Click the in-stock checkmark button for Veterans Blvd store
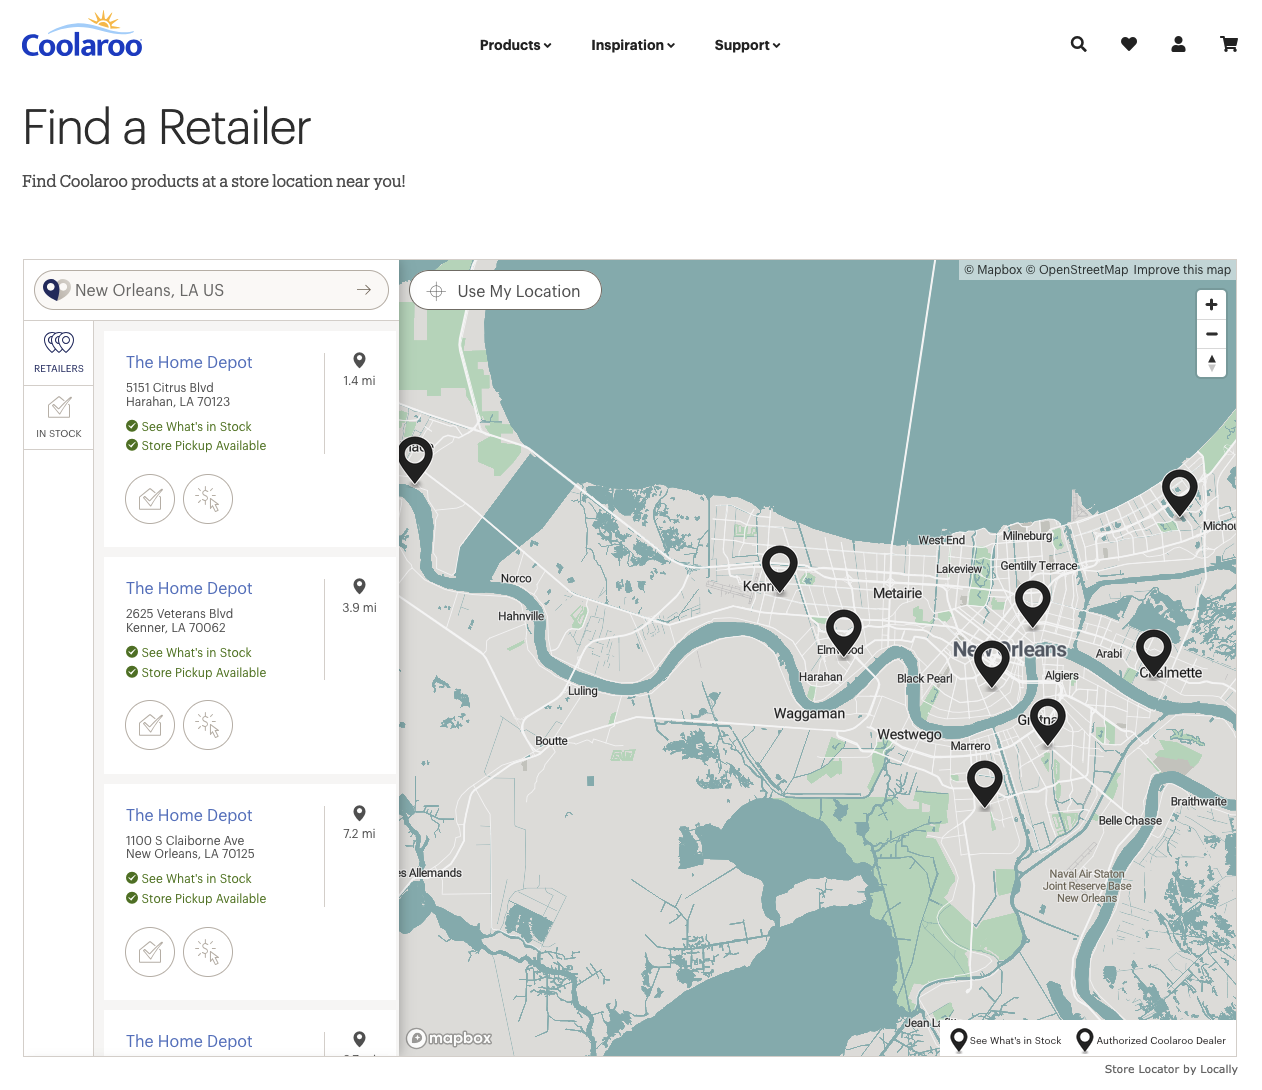 (x=150, y=725)
